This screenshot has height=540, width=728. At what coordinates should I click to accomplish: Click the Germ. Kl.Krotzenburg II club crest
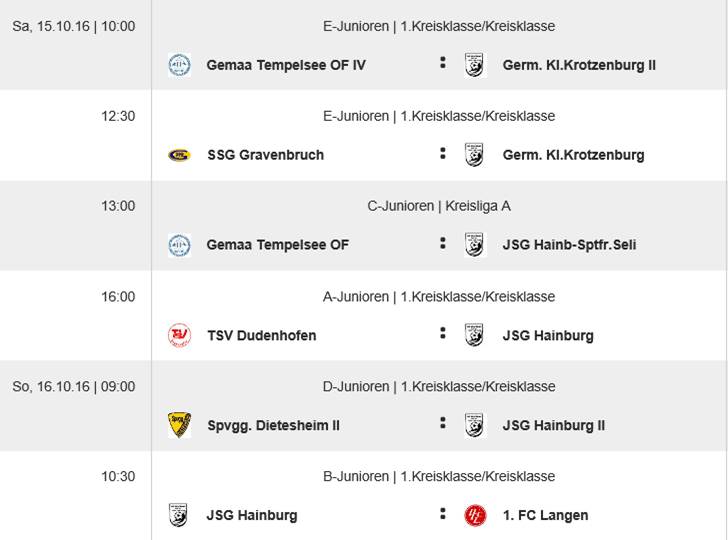tap(474, 65)
